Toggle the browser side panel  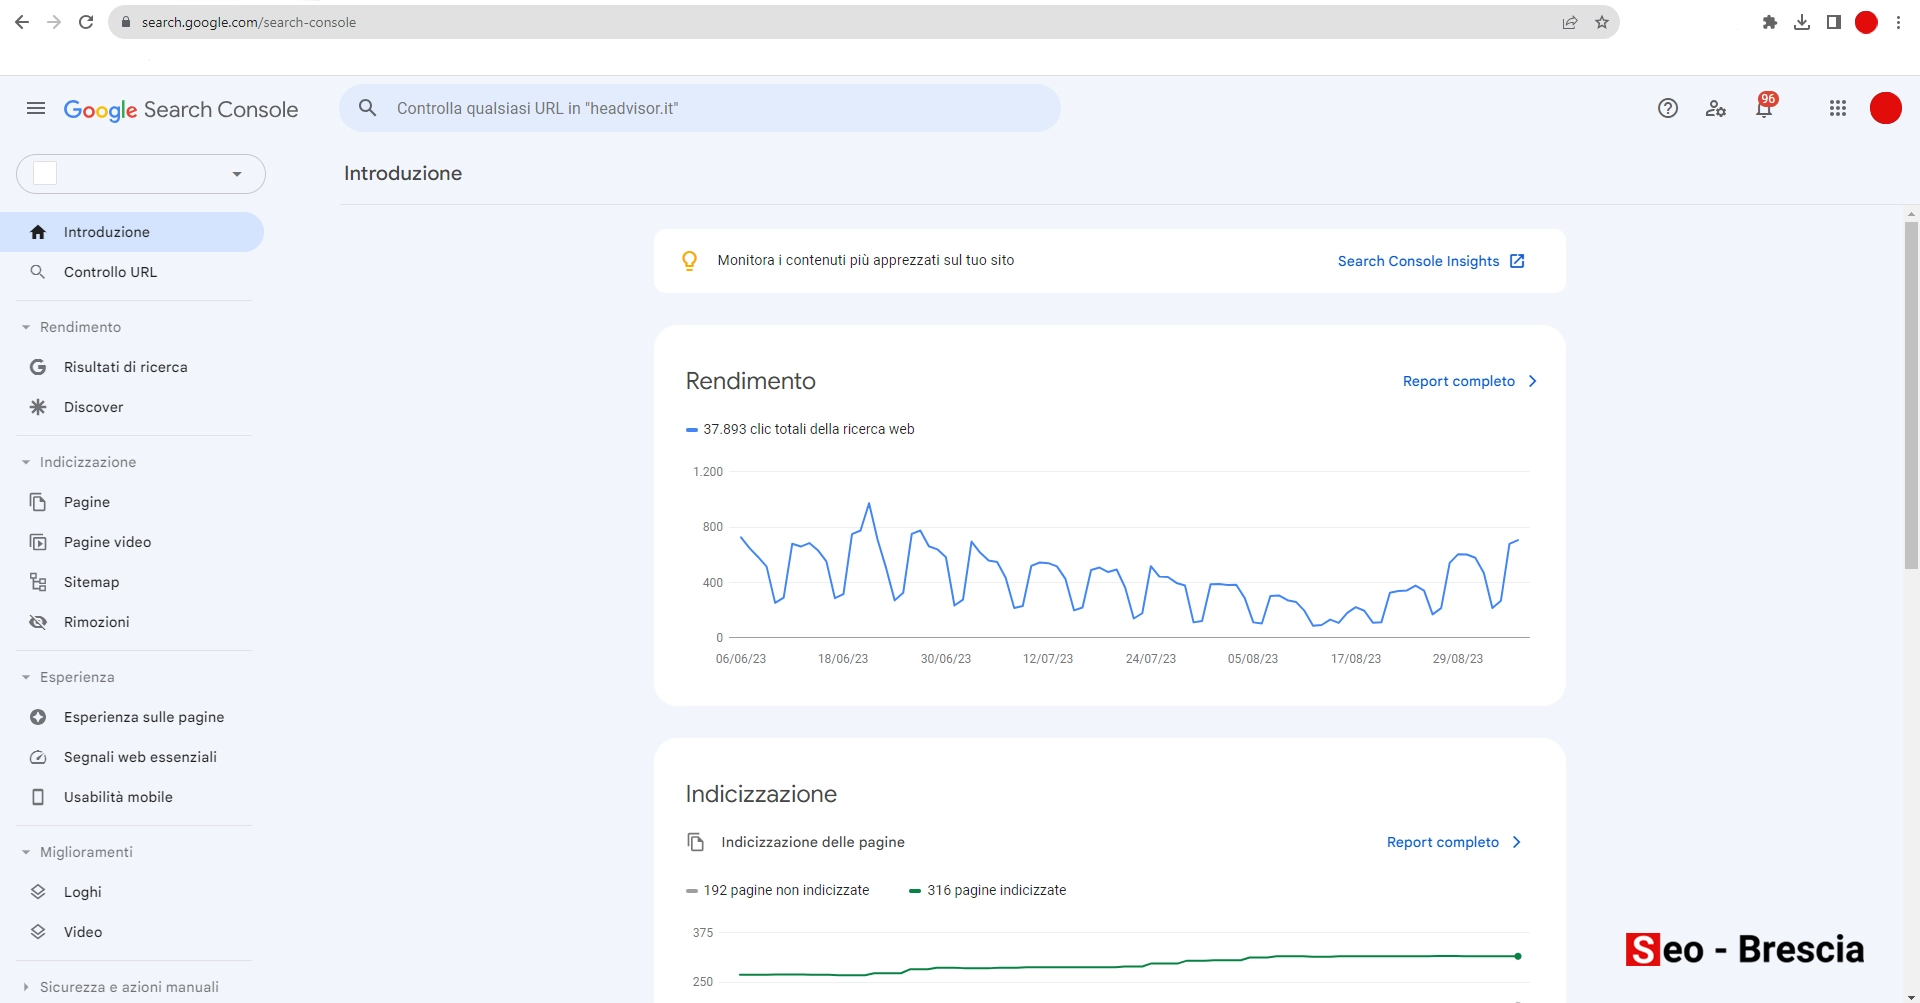point(1834,22)
